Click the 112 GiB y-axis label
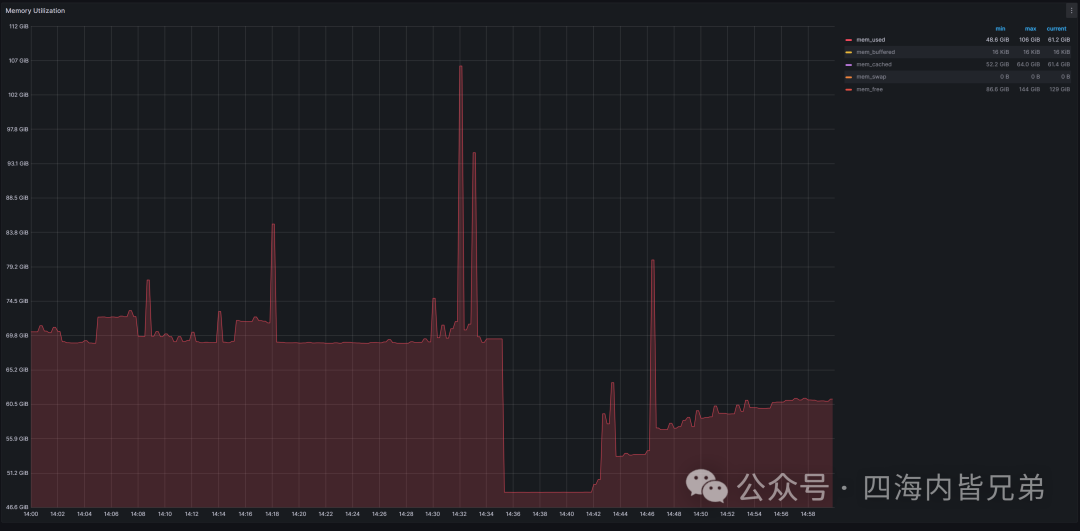1080x531 pixels. coord(19,27)
